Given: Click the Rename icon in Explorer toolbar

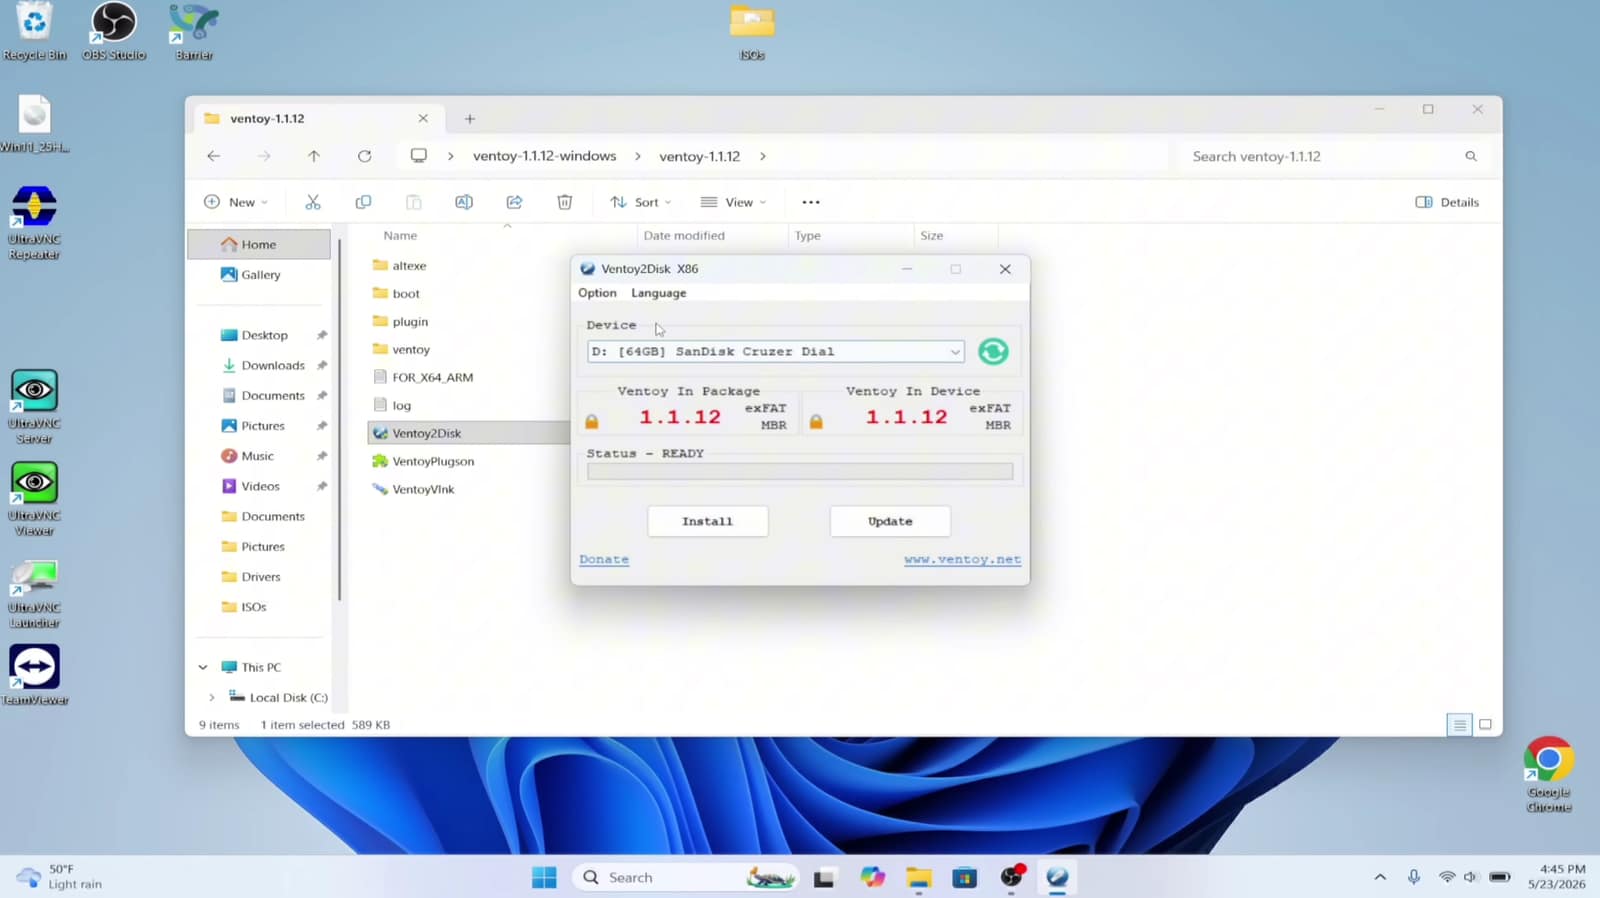Looking at the screenshot, I should pos(464,202).
